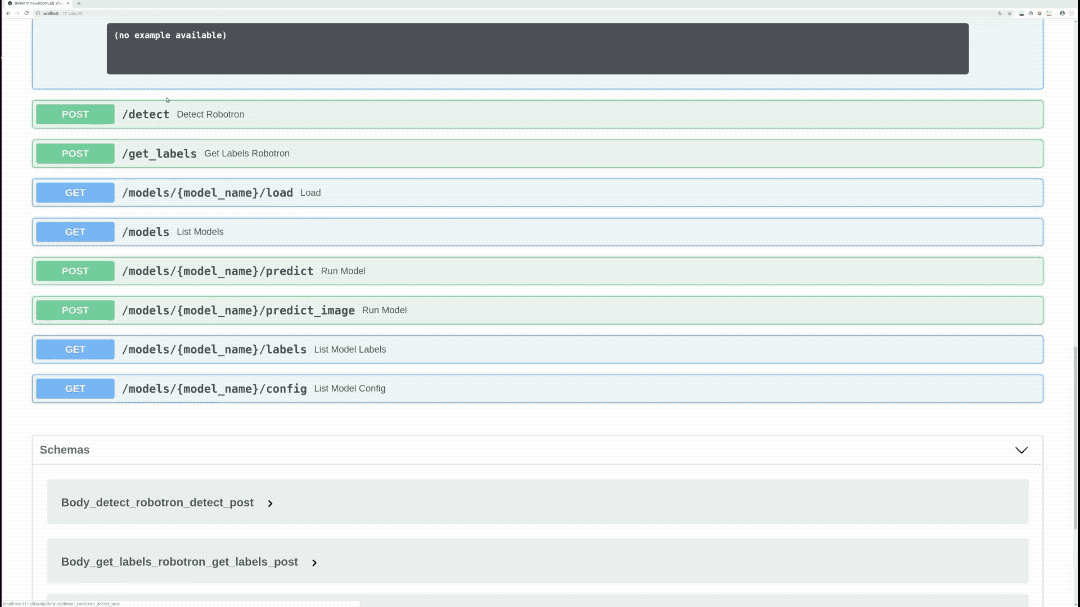Click the '(no example available)' example box
This screenshot has height=607, width=1080.
(x=537, y=49)
